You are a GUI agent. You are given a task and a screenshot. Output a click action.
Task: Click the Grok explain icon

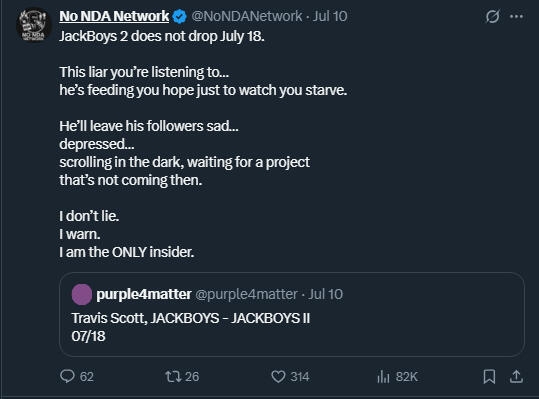pos(492,16)
